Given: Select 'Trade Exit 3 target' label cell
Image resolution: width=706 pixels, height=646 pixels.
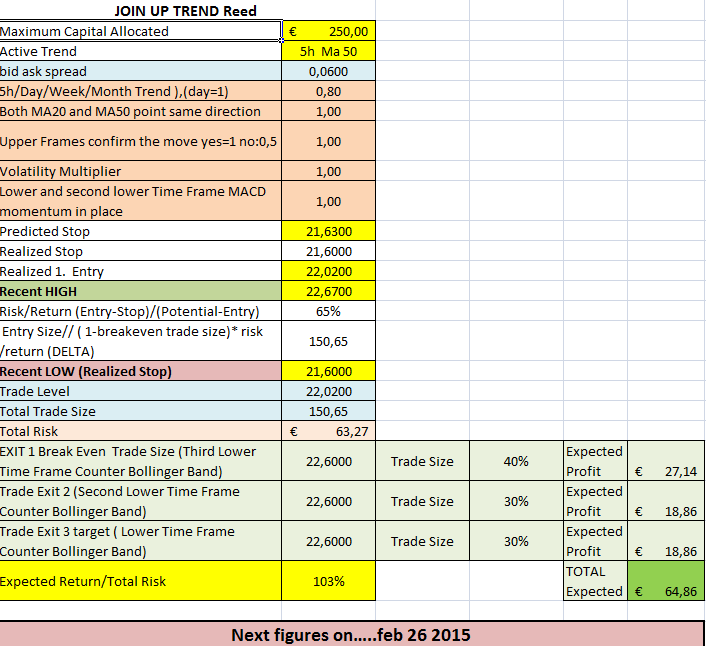Looking at the screenshot, I should 140,541.
